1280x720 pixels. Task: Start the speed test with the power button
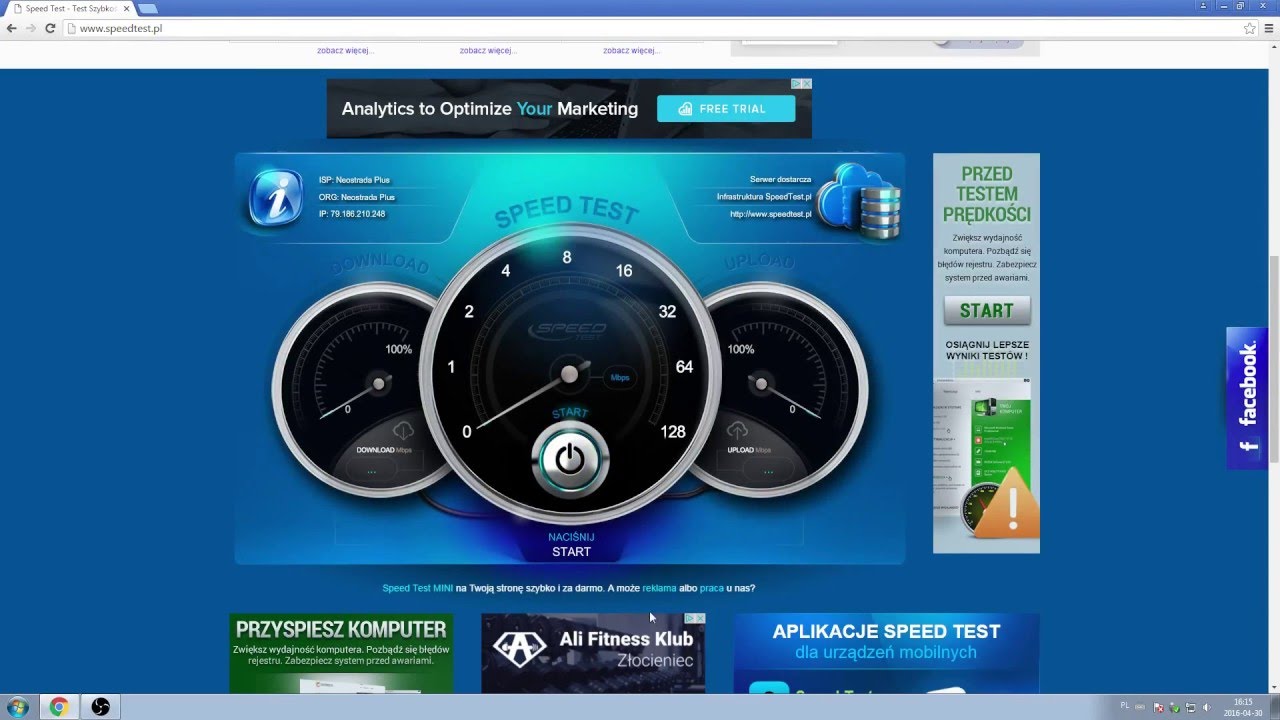click(x=570, y=460)
